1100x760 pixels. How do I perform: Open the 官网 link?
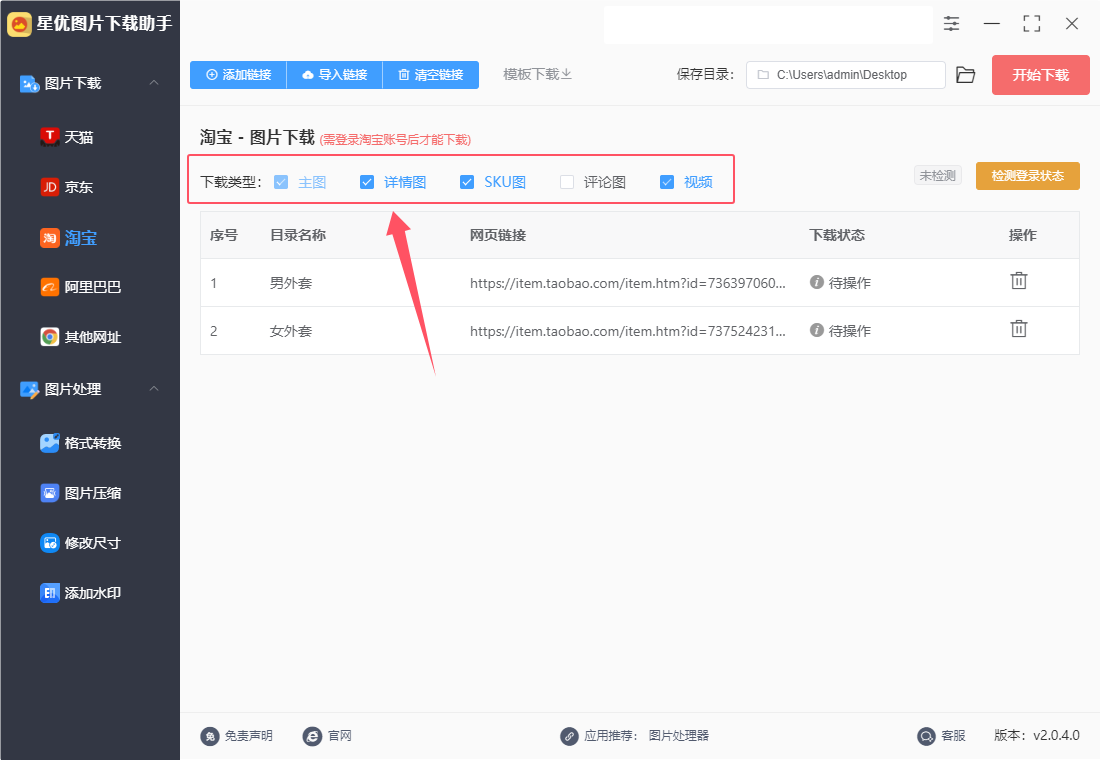tap(327, 735)
